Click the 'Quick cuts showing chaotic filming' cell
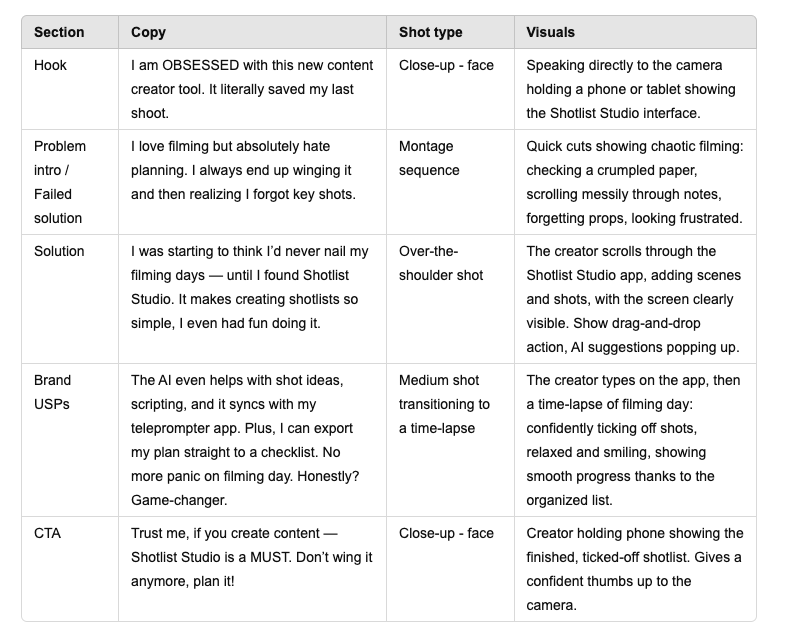This screenshot has width=785, height=637. (x=635, y=182)
